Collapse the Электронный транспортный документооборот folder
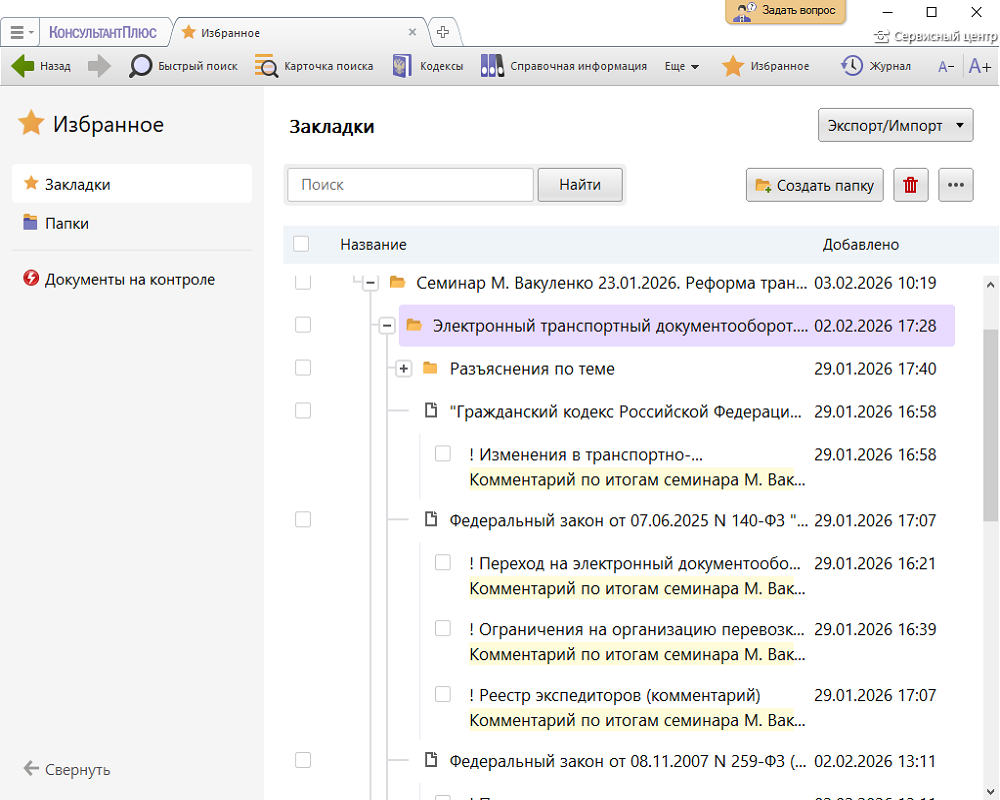The width and height of the screenshot is (1000, 800). (387, 326)
